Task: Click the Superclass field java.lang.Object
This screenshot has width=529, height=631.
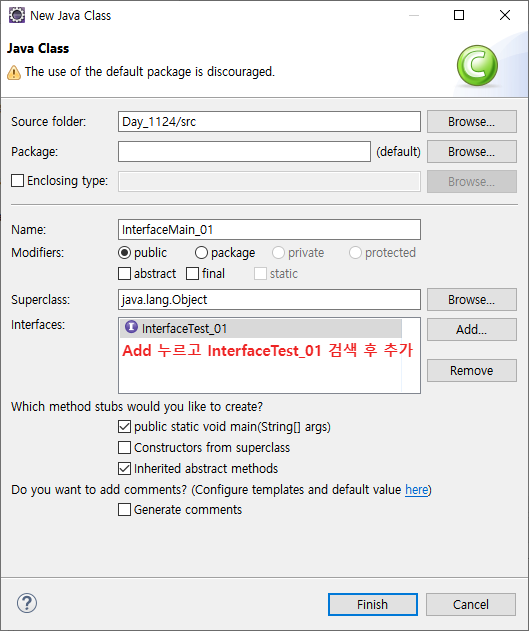Action: [269, 299]
